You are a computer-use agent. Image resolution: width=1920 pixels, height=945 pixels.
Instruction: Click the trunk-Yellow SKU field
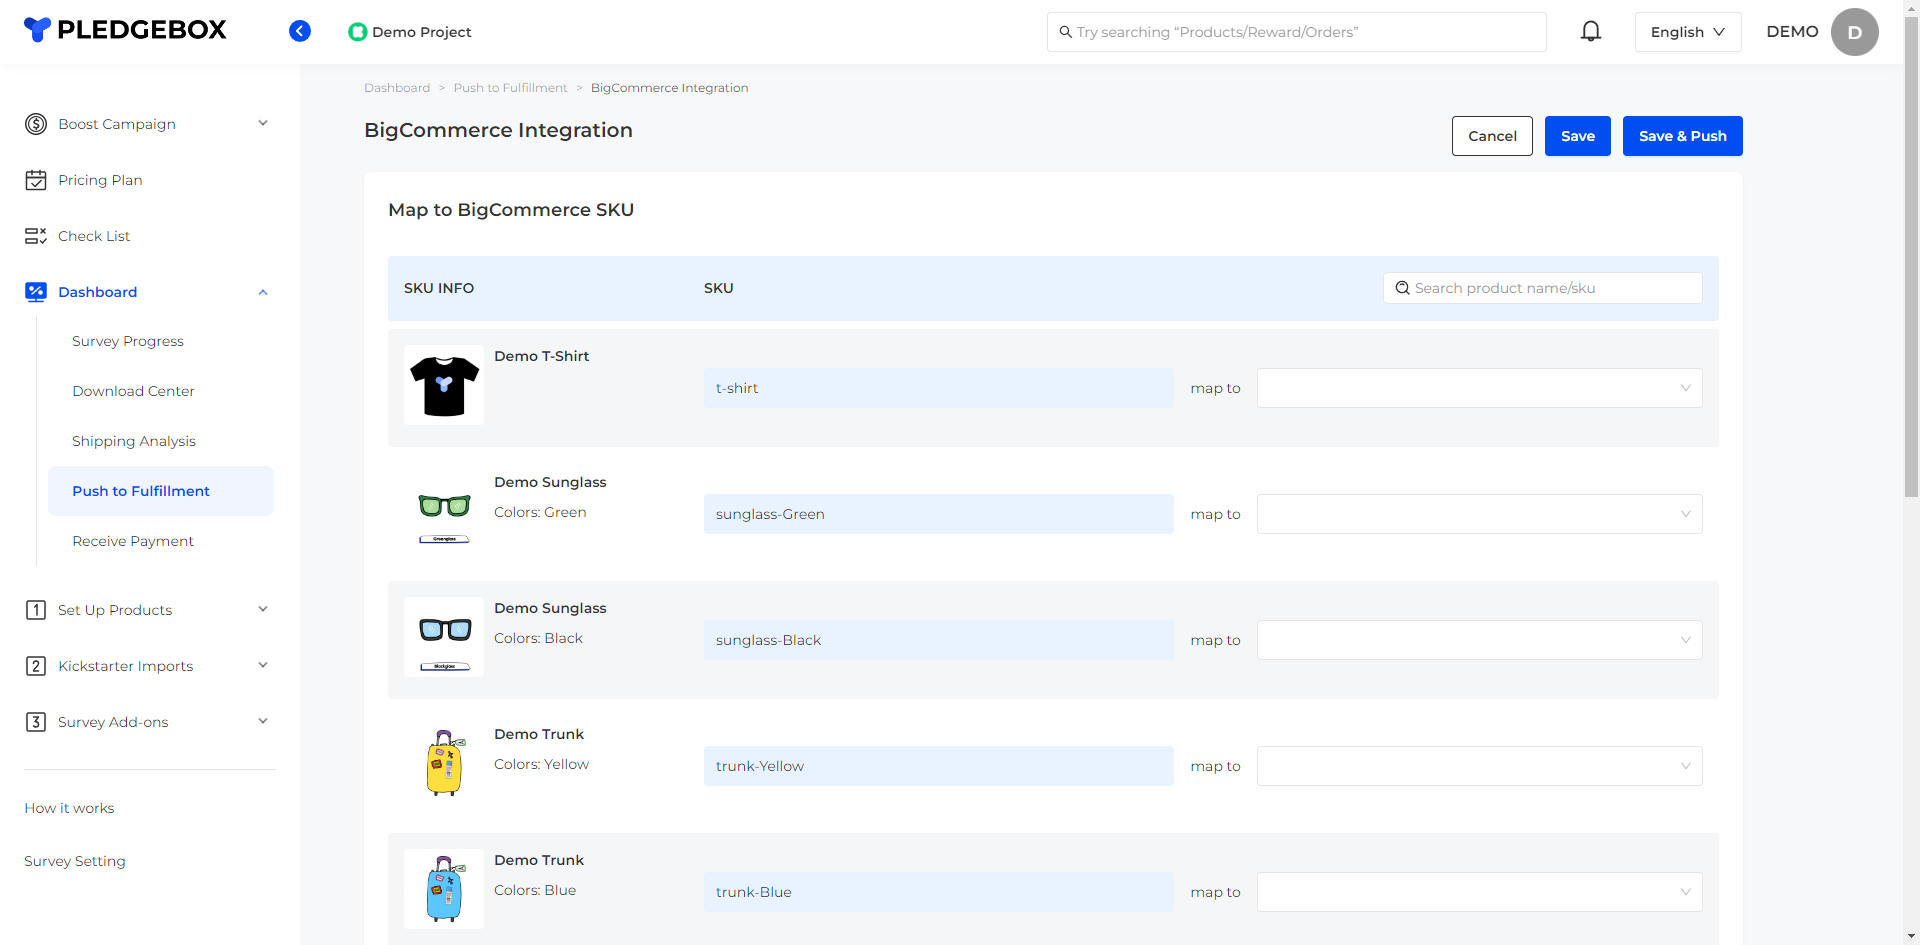coord(939,766)
